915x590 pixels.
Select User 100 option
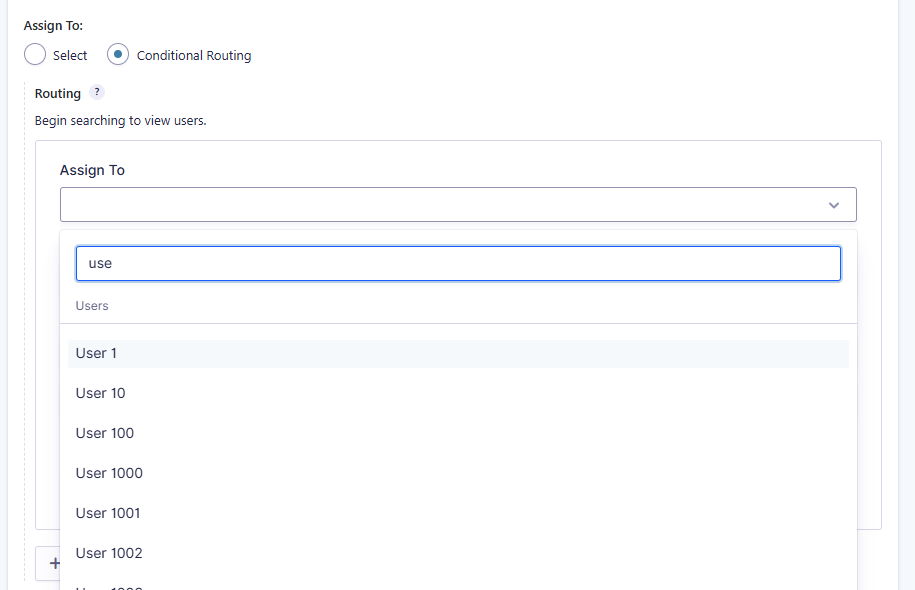(x=105, y=433)
